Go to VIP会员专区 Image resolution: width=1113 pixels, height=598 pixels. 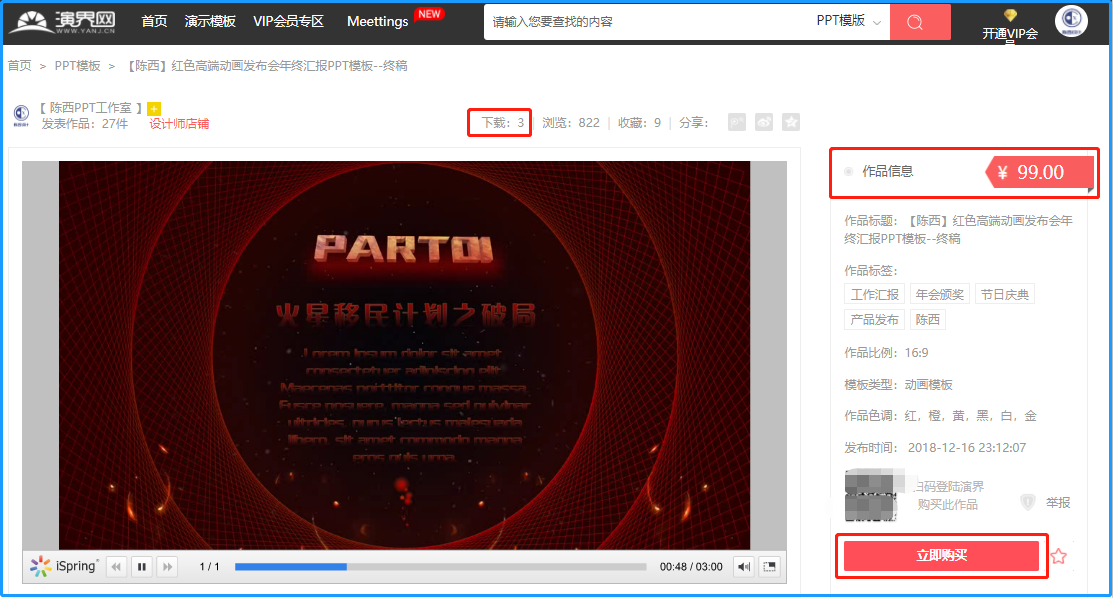[x=288, y=21]
